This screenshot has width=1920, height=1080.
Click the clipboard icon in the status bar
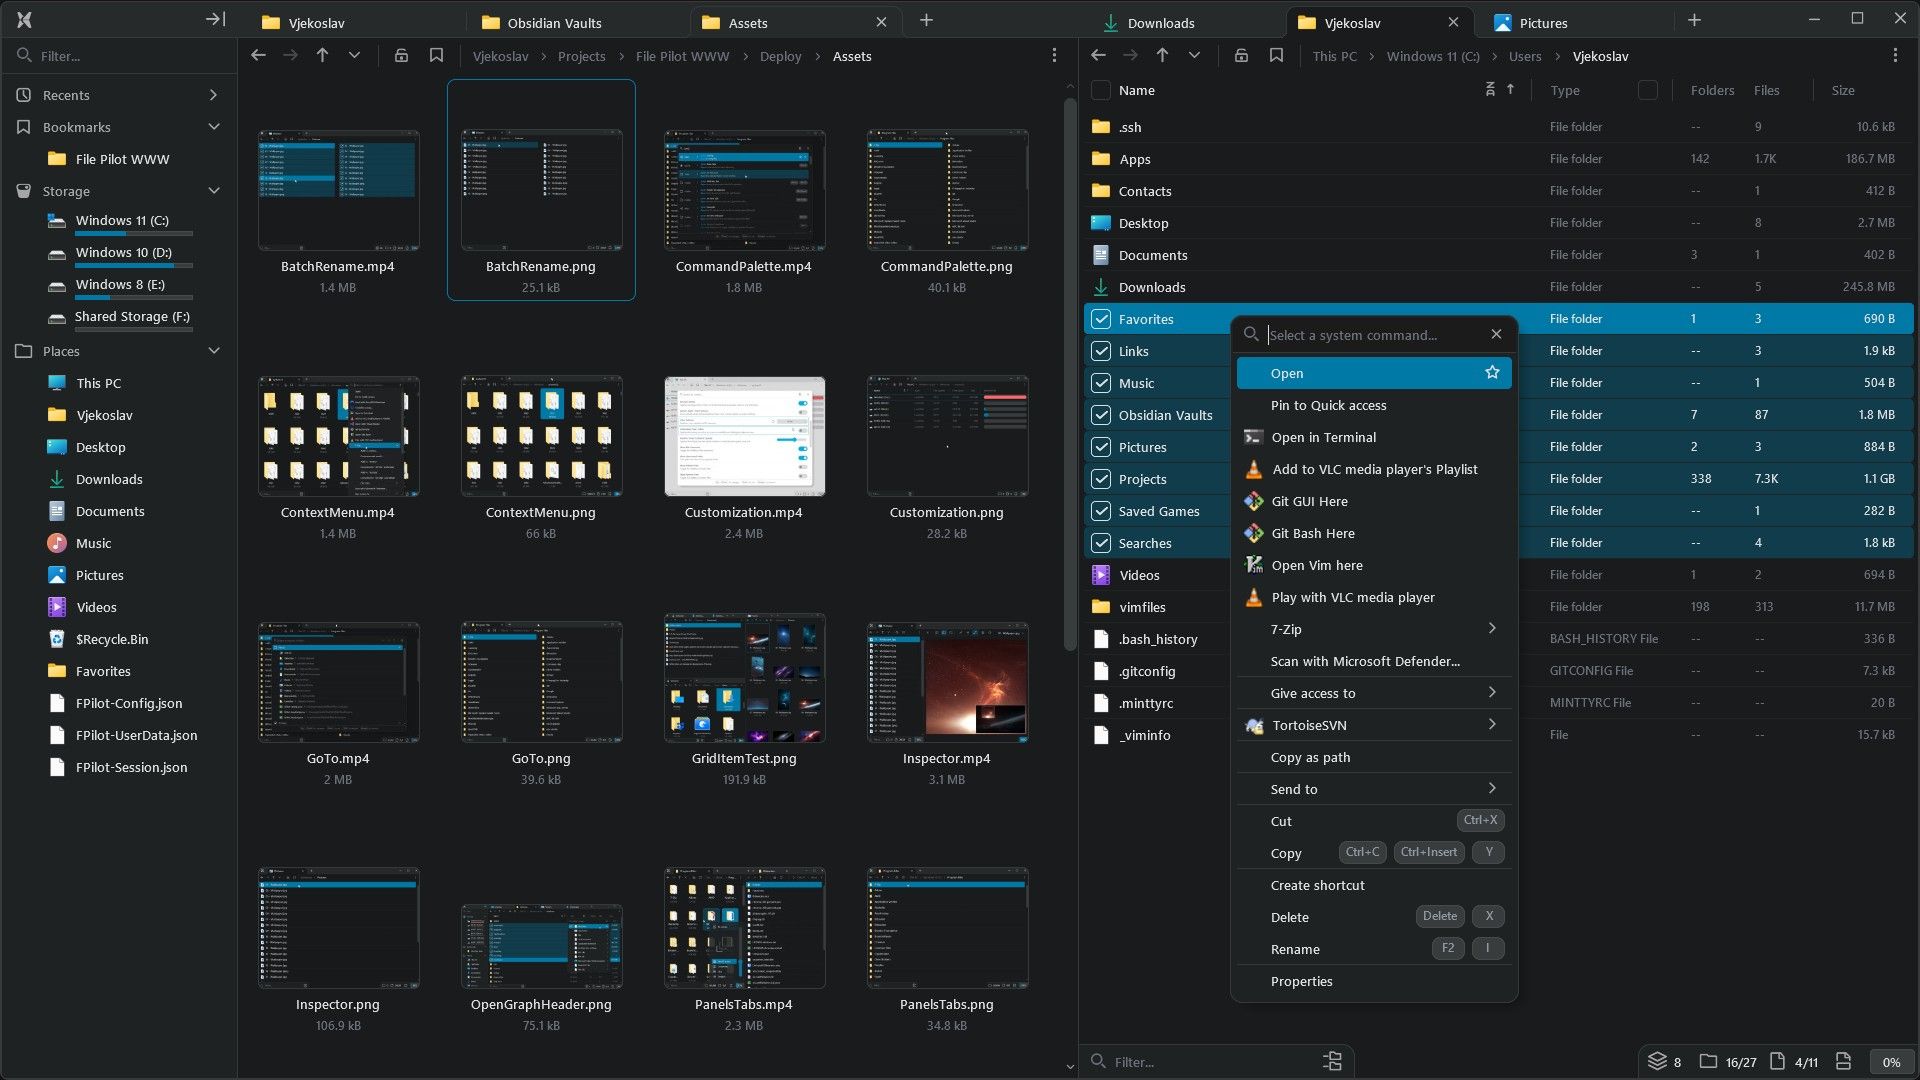1843,1061
